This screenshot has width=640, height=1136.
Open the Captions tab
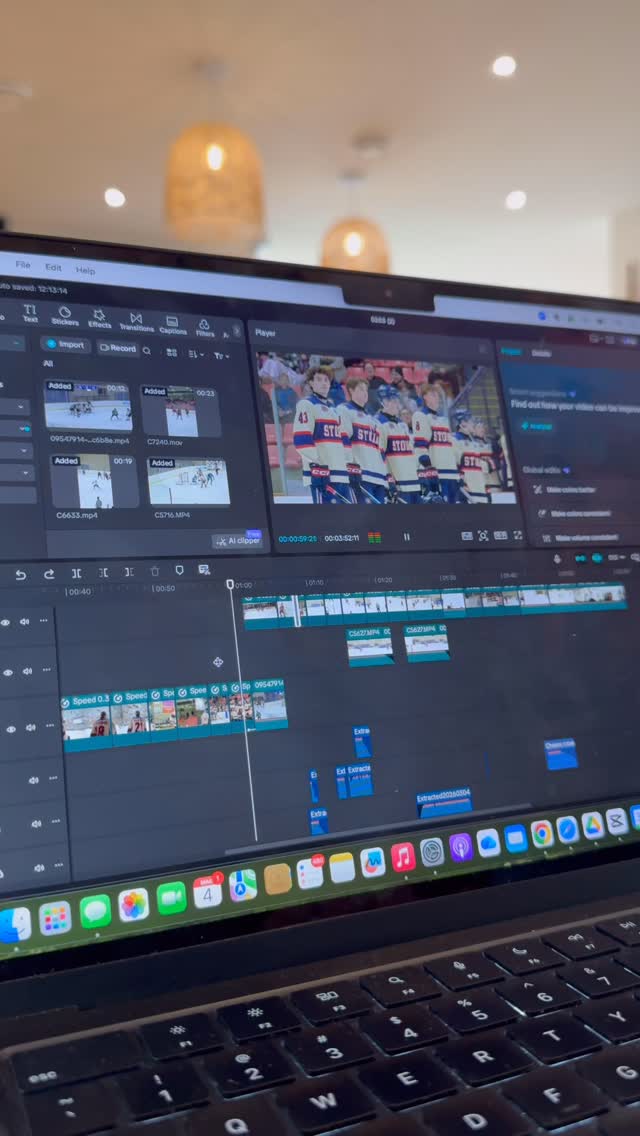pyautogui.click(x=173, y=325)
